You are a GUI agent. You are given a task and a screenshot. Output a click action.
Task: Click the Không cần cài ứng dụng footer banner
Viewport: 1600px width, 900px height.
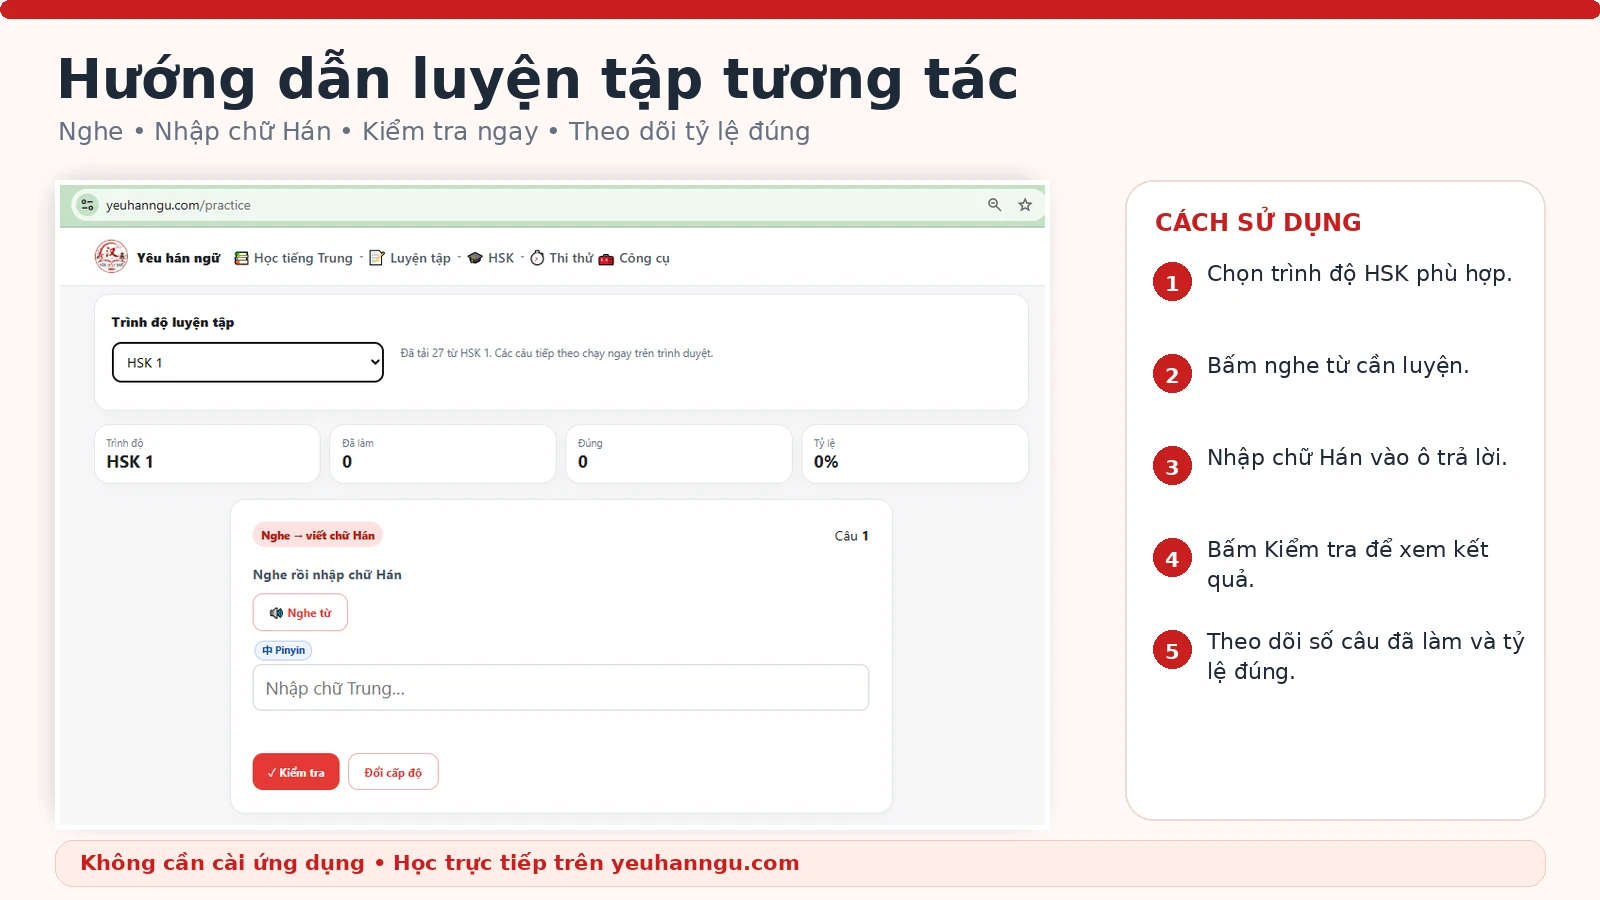pos(800,863)
